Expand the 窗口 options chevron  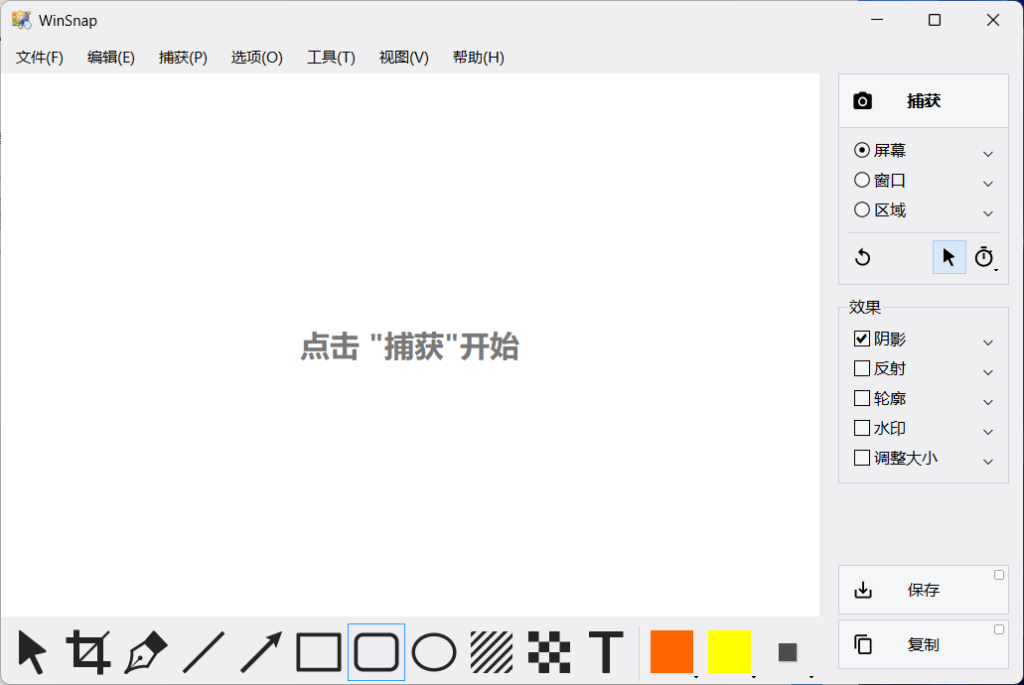coord(987,183)
